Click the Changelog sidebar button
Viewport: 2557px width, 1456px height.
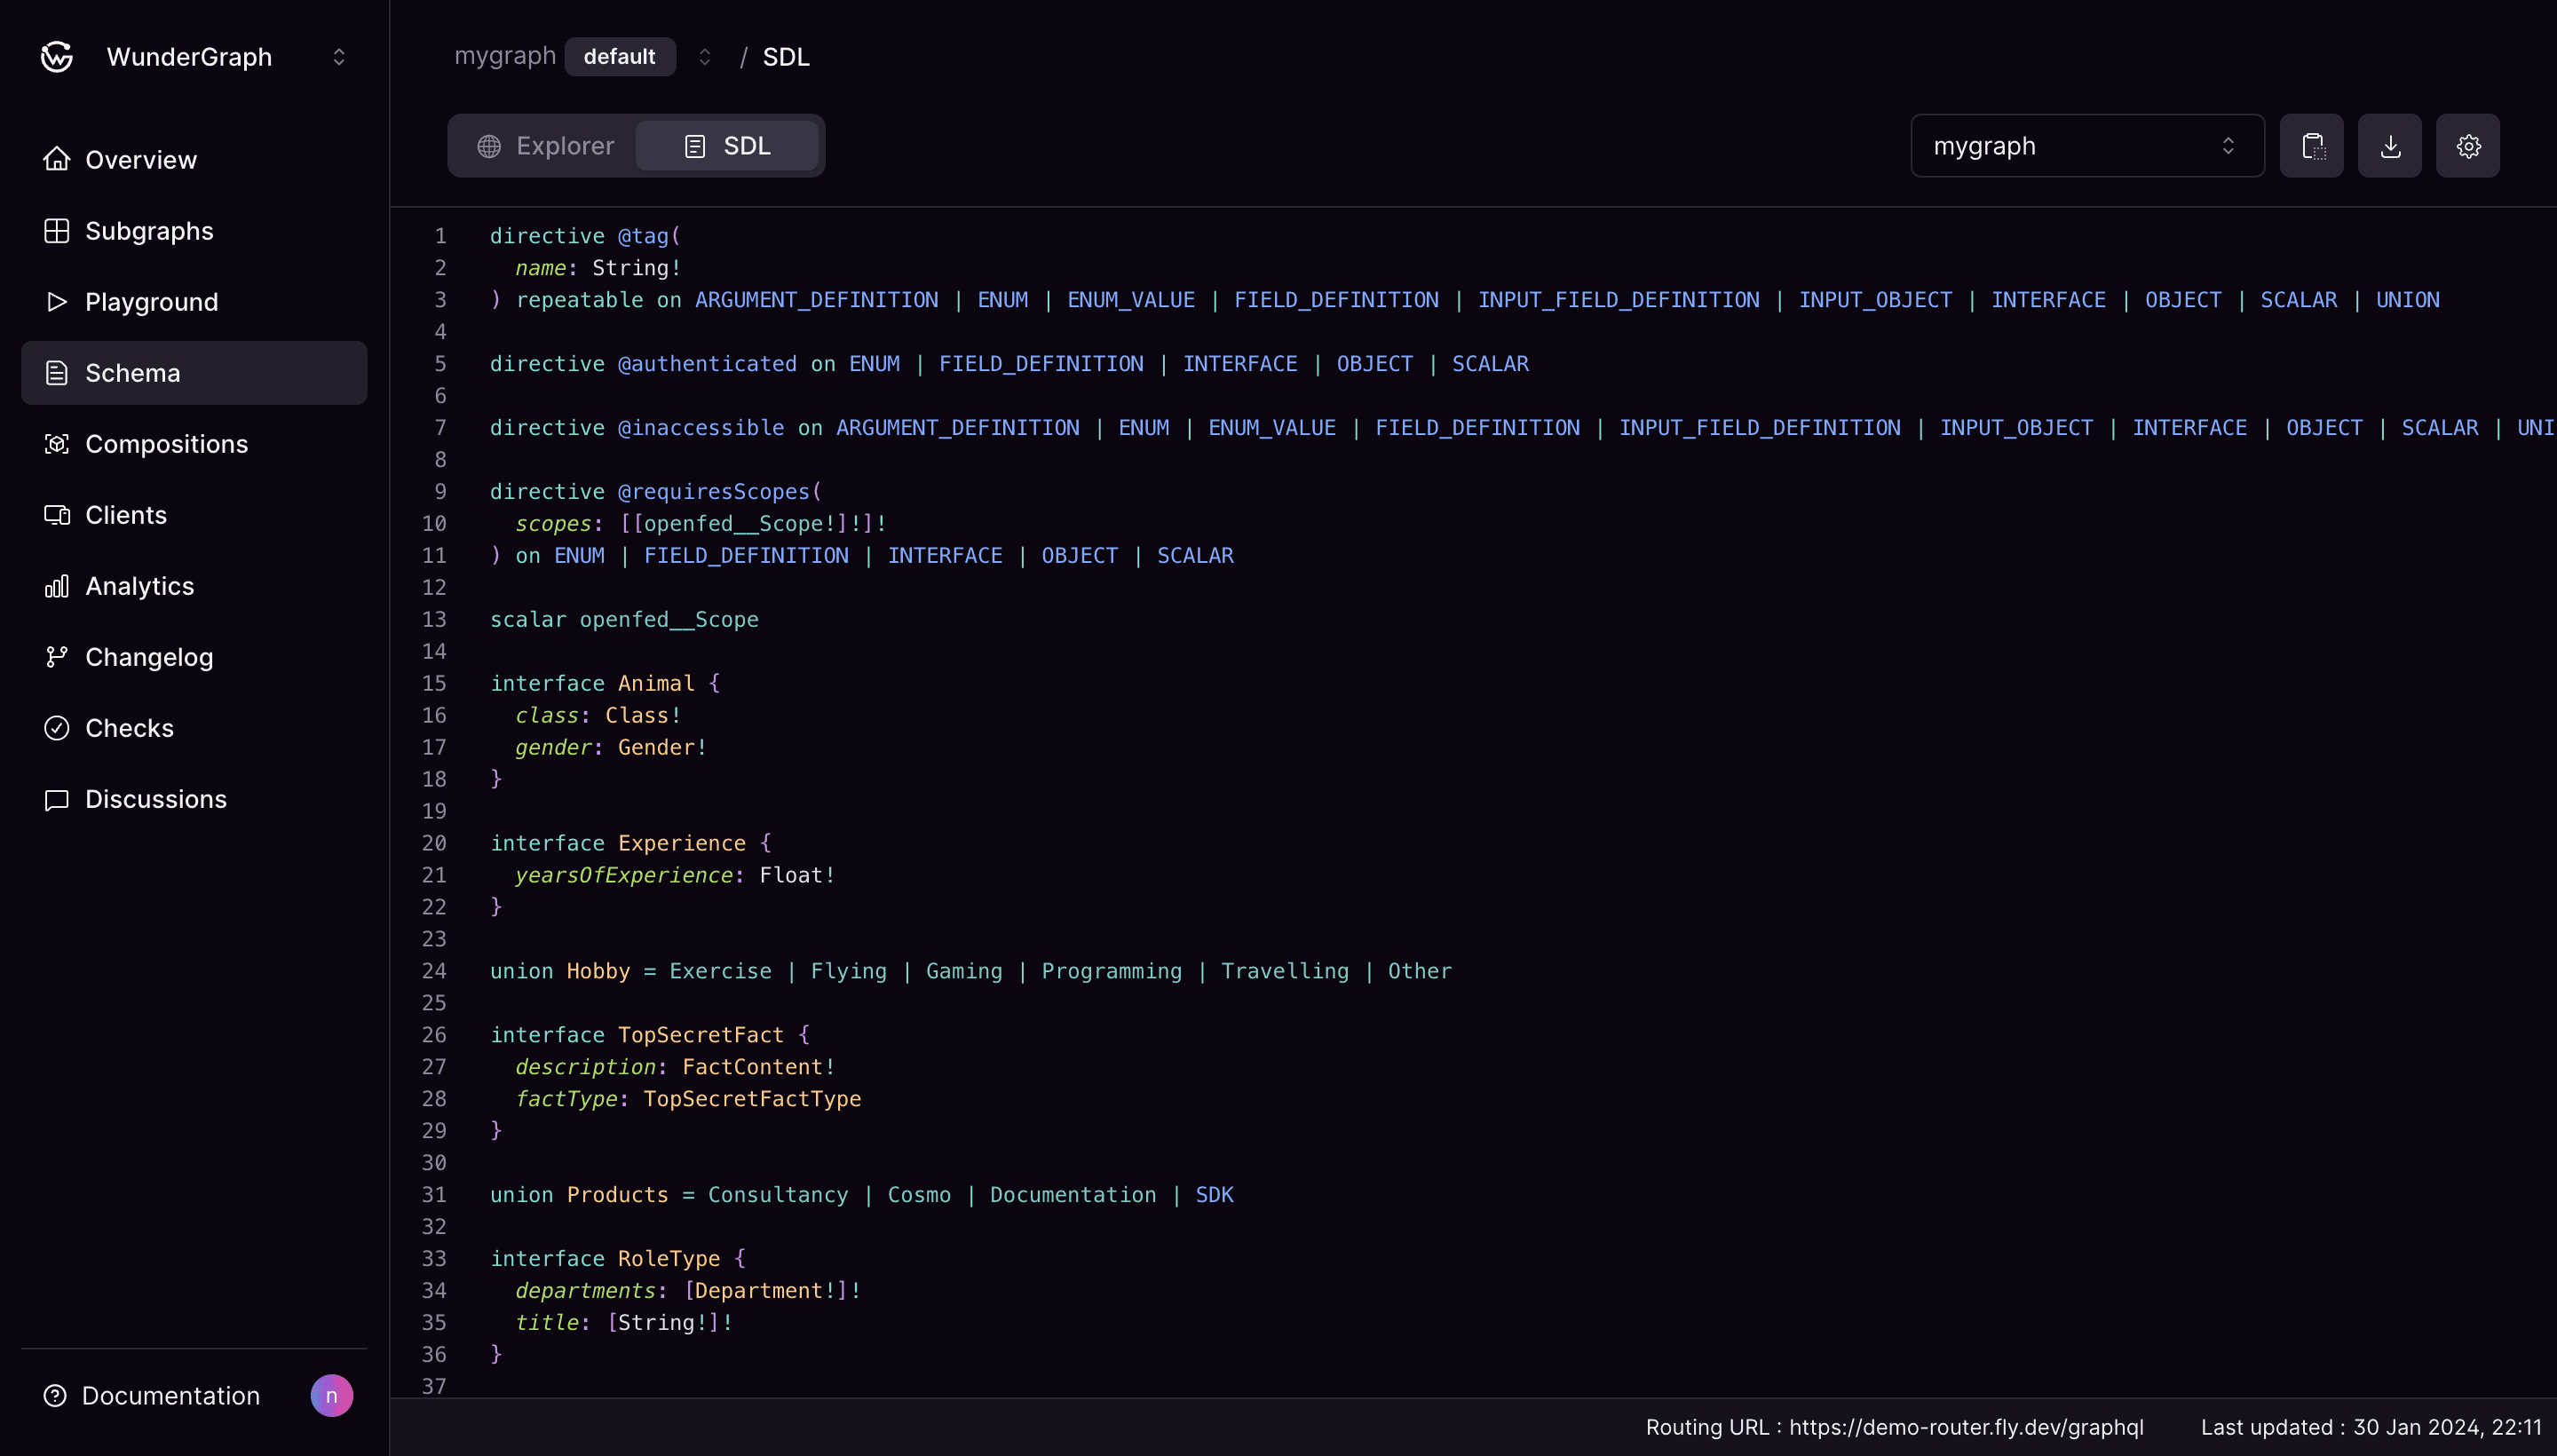point(149,657)
